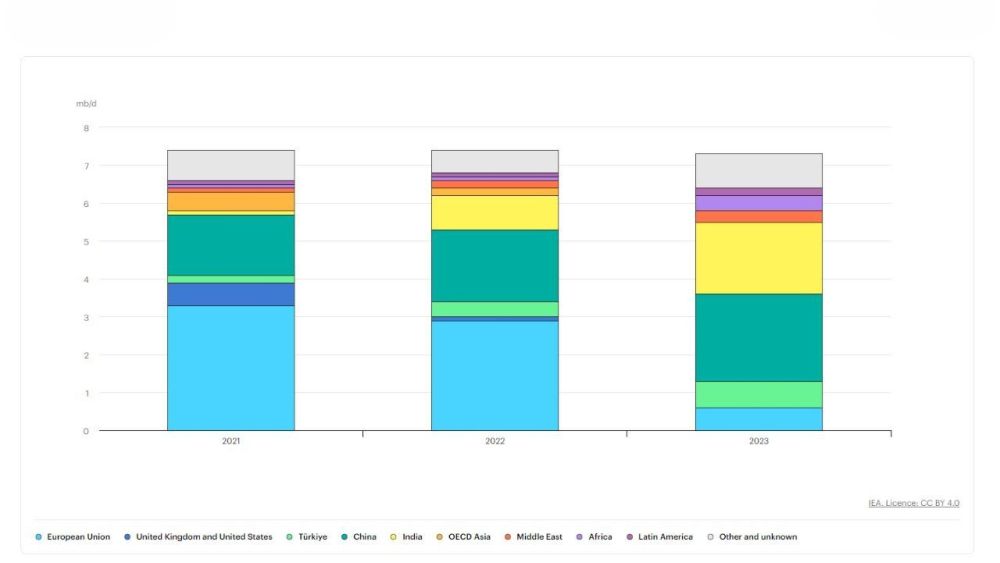Toggle United Kingdom and United States legend entry
The width and height of the screenshot is (1000, 563).
(x=198, y=537)
